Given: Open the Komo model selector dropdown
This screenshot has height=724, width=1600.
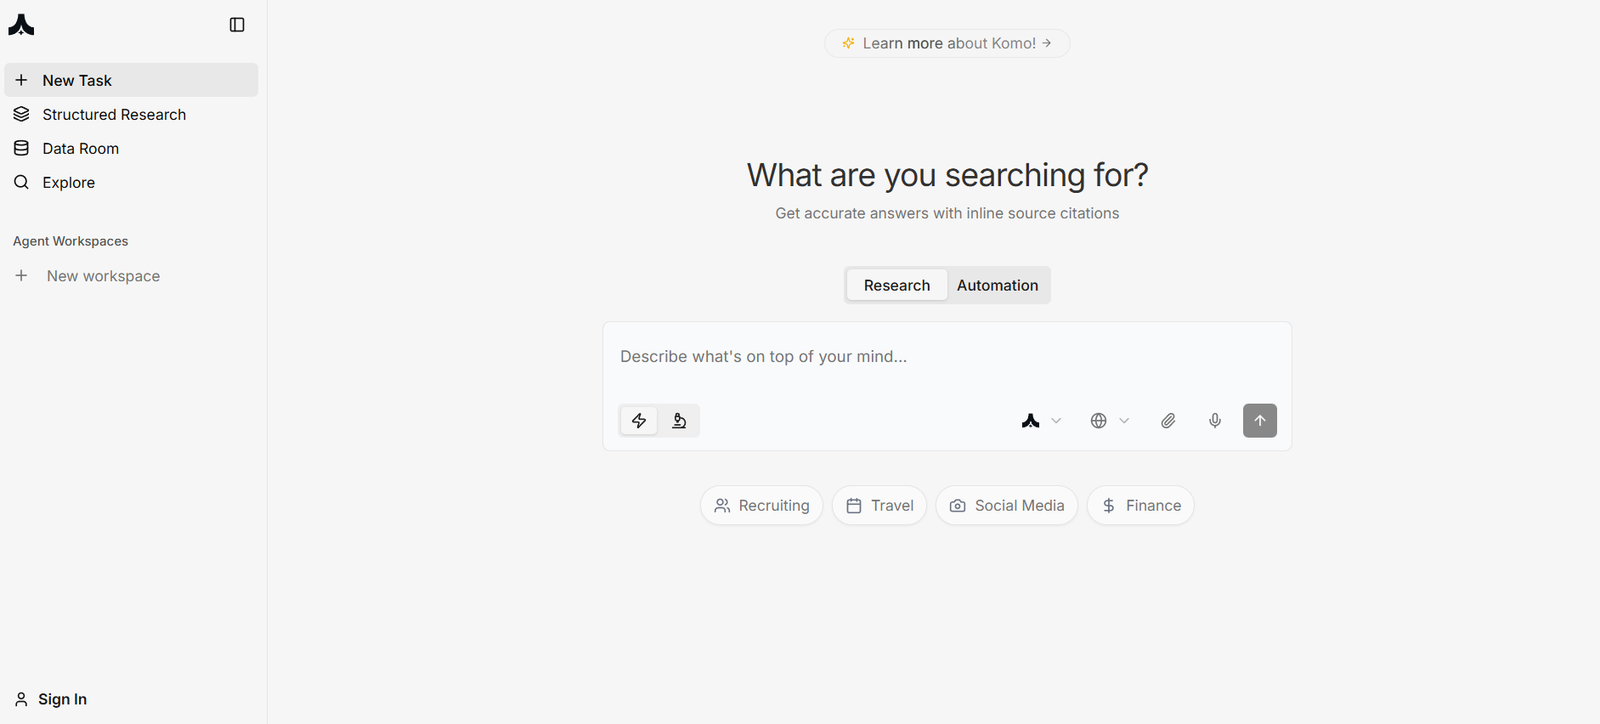Looking at the screenshot, I should pos(1041,421).
